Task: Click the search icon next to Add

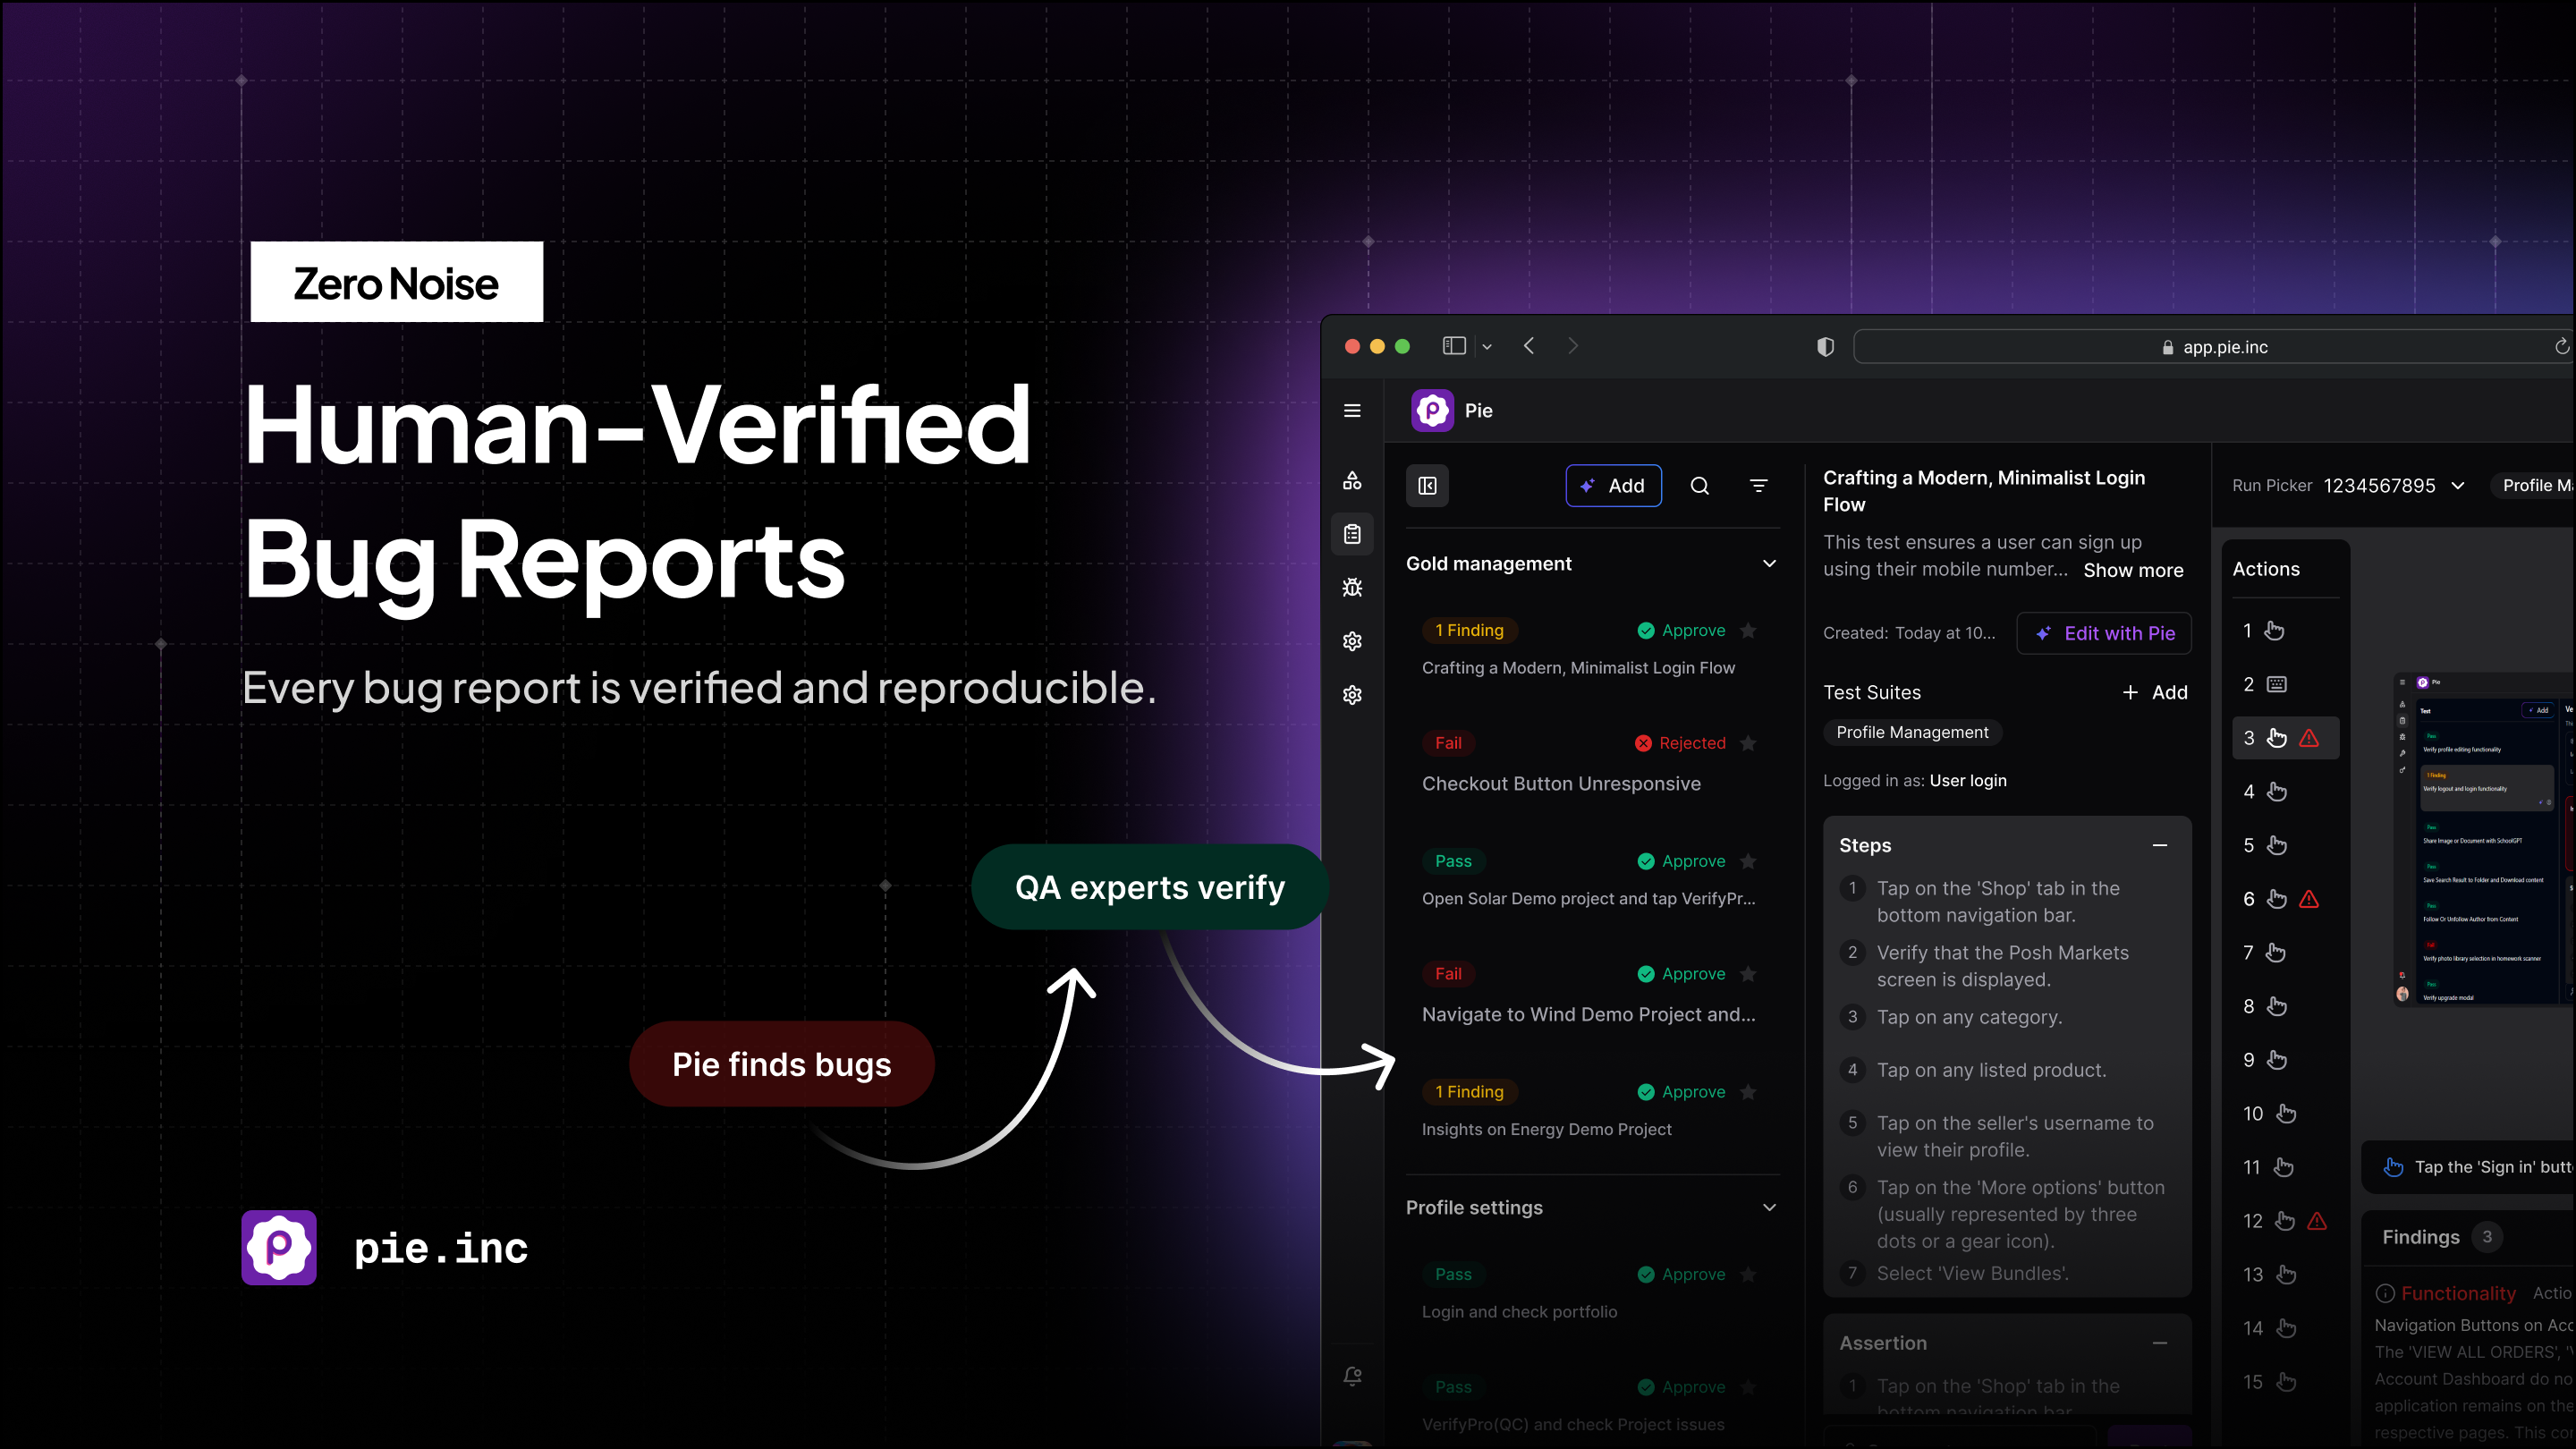Action: [1699, 486]
